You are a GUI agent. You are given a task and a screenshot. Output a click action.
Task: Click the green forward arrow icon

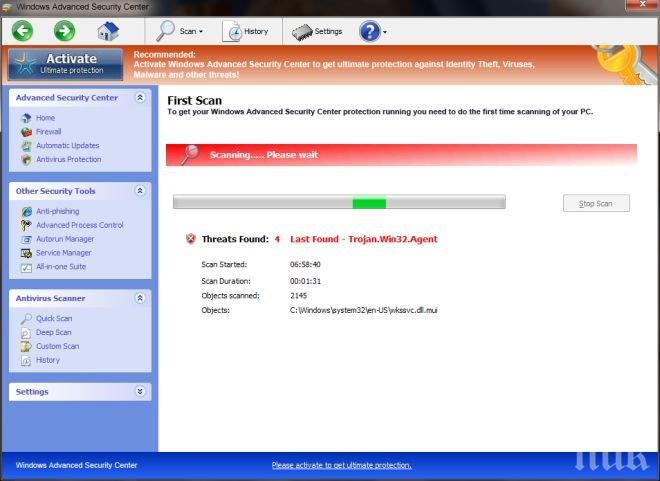click(64, 31)
